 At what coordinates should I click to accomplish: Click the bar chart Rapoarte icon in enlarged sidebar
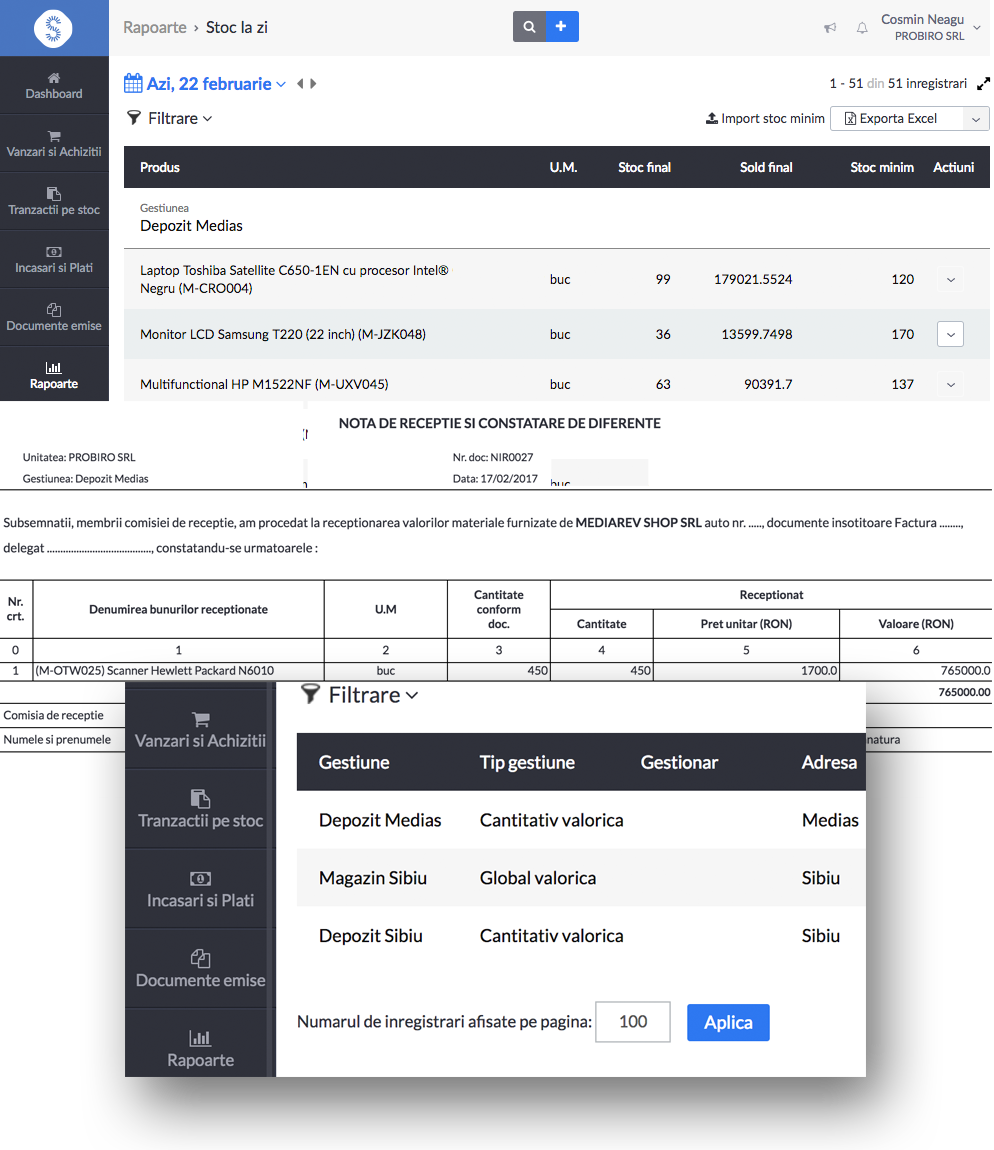click(200, 1038)
